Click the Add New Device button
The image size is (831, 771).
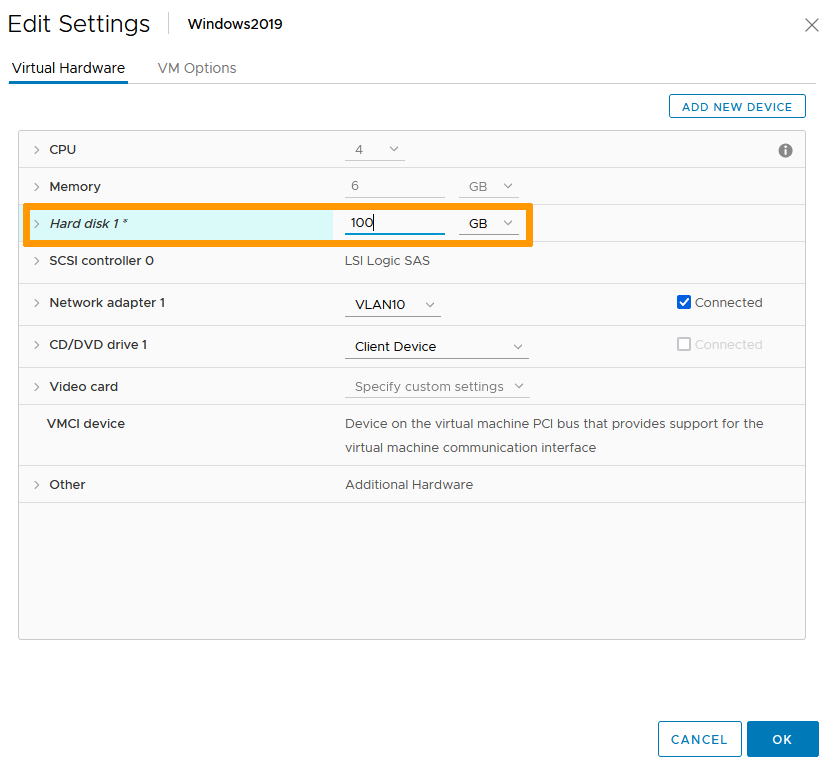coord(736,107)
